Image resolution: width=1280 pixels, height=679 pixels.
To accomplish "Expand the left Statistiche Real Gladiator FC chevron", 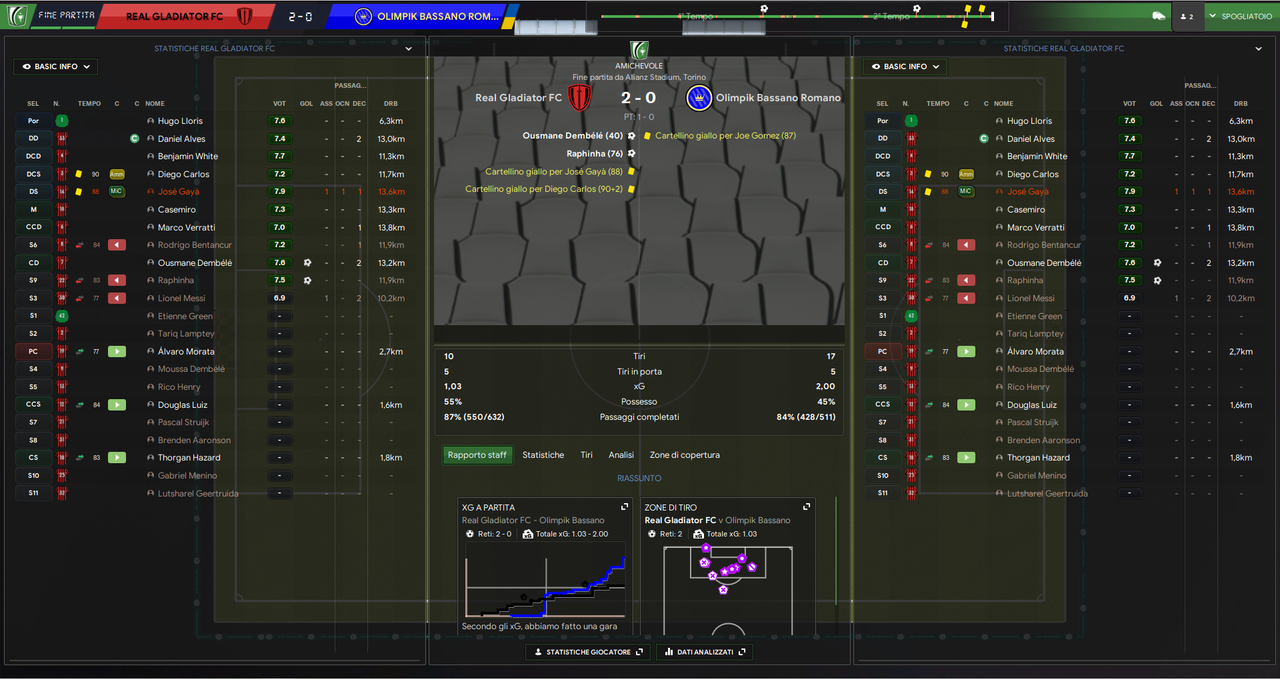I will point(408,48).
